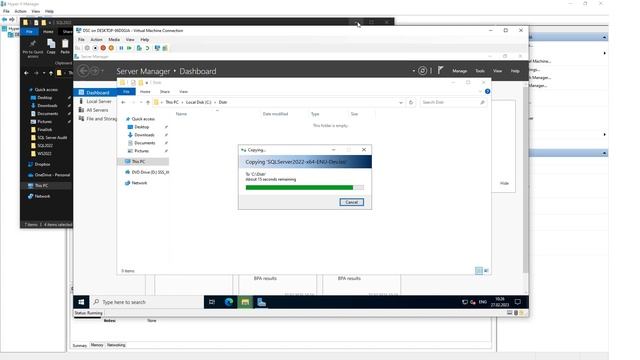Click the Server Manager back arrow

(x=83, y=71)
